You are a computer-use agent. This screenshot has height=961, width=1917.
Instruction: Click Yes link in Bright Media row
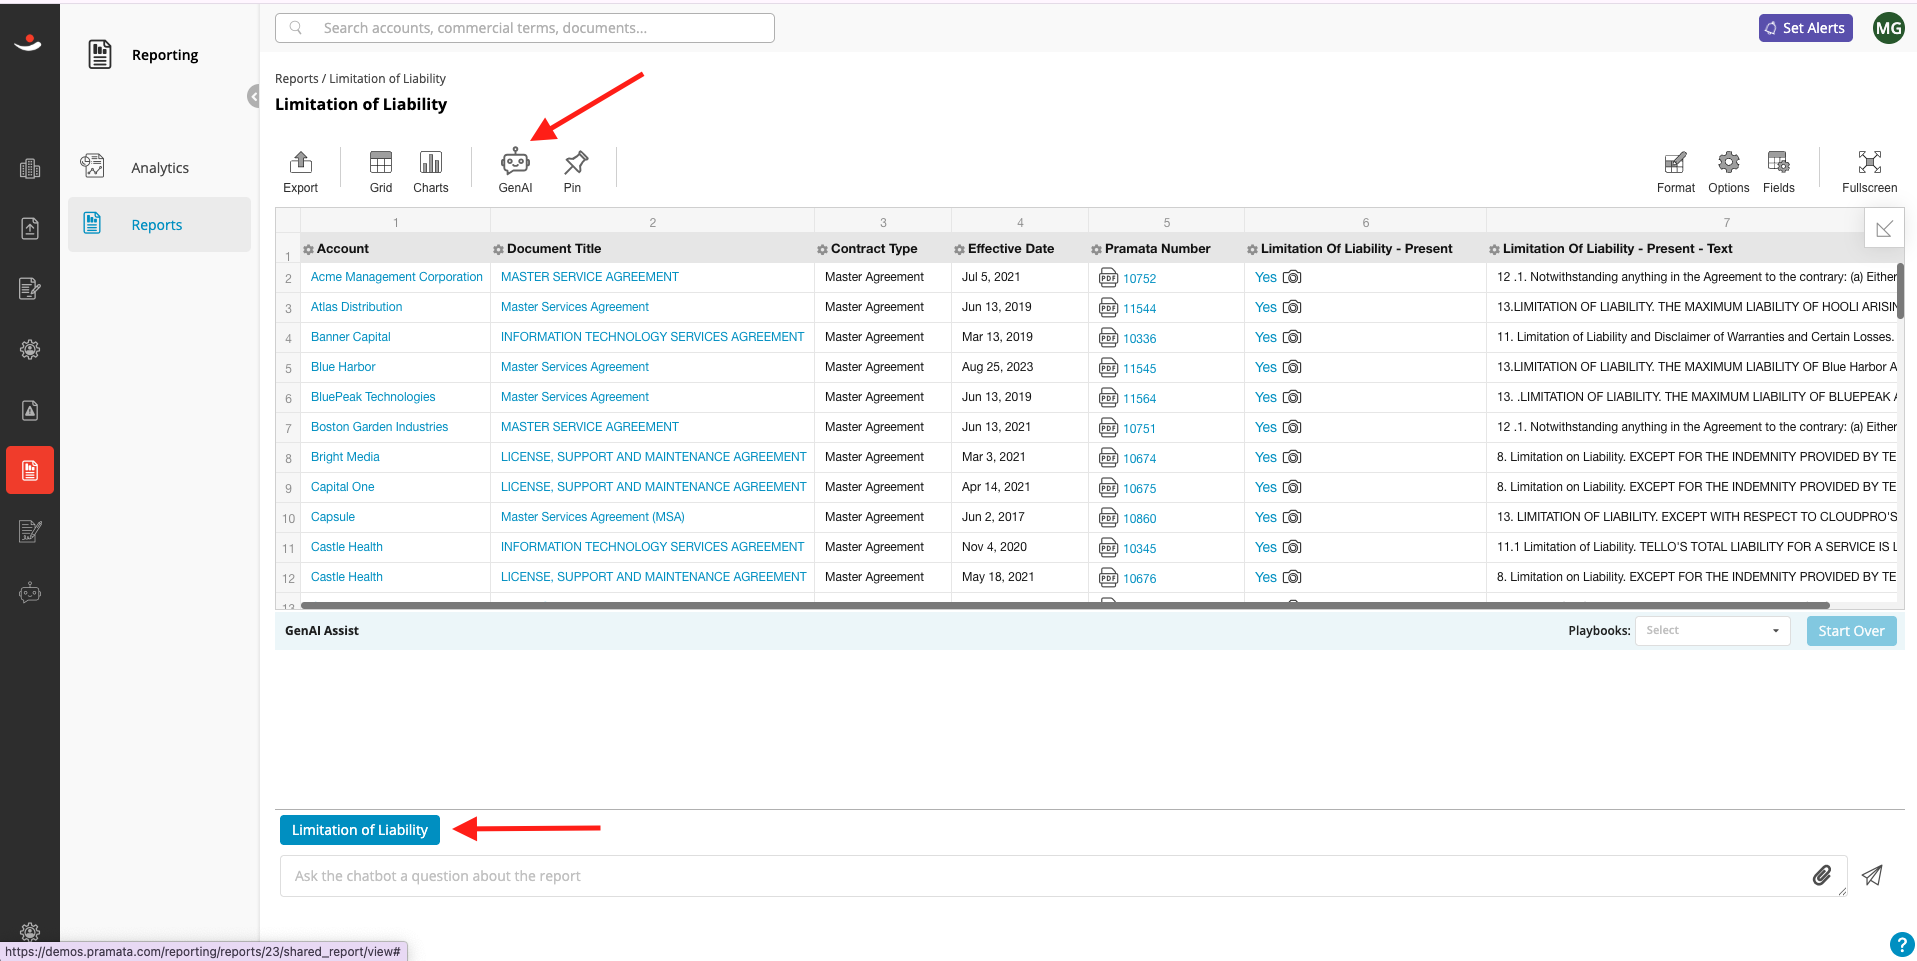click(x=1265, y=457)
